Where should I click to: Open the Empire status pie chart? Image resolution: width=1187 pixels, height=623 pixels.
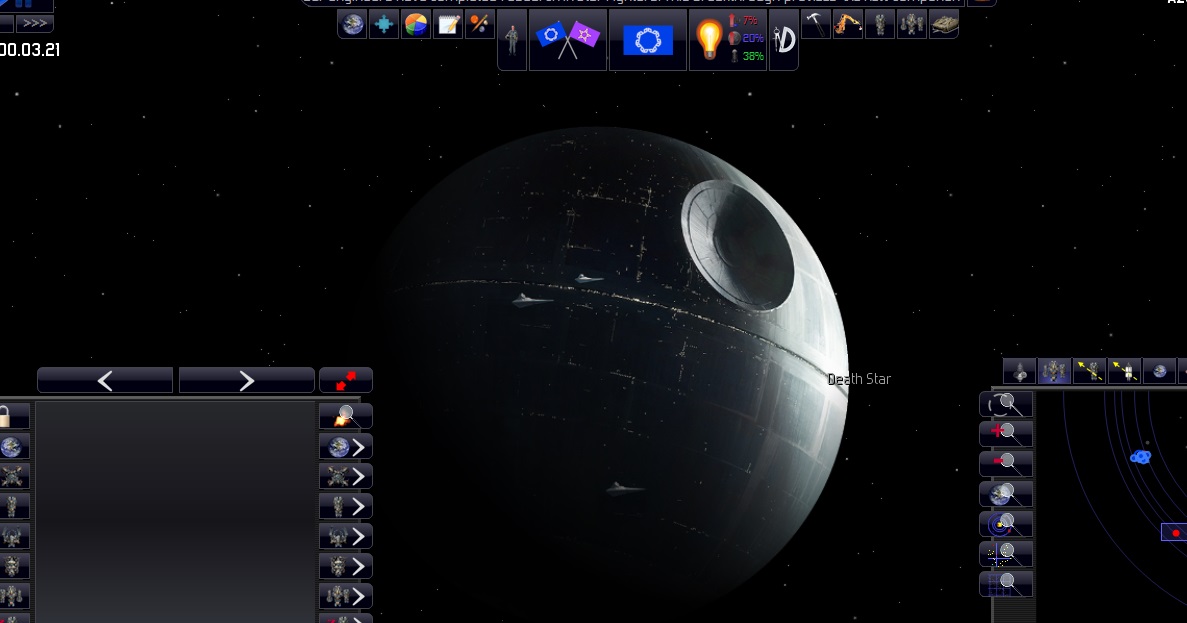(x=415, y=23)
